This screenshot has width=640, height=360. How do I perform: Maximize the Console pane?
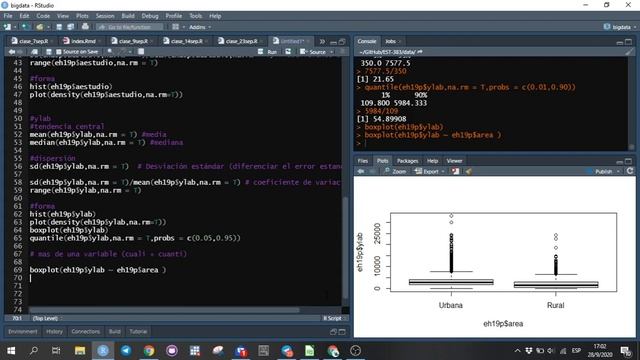click(x=629, y=41)
